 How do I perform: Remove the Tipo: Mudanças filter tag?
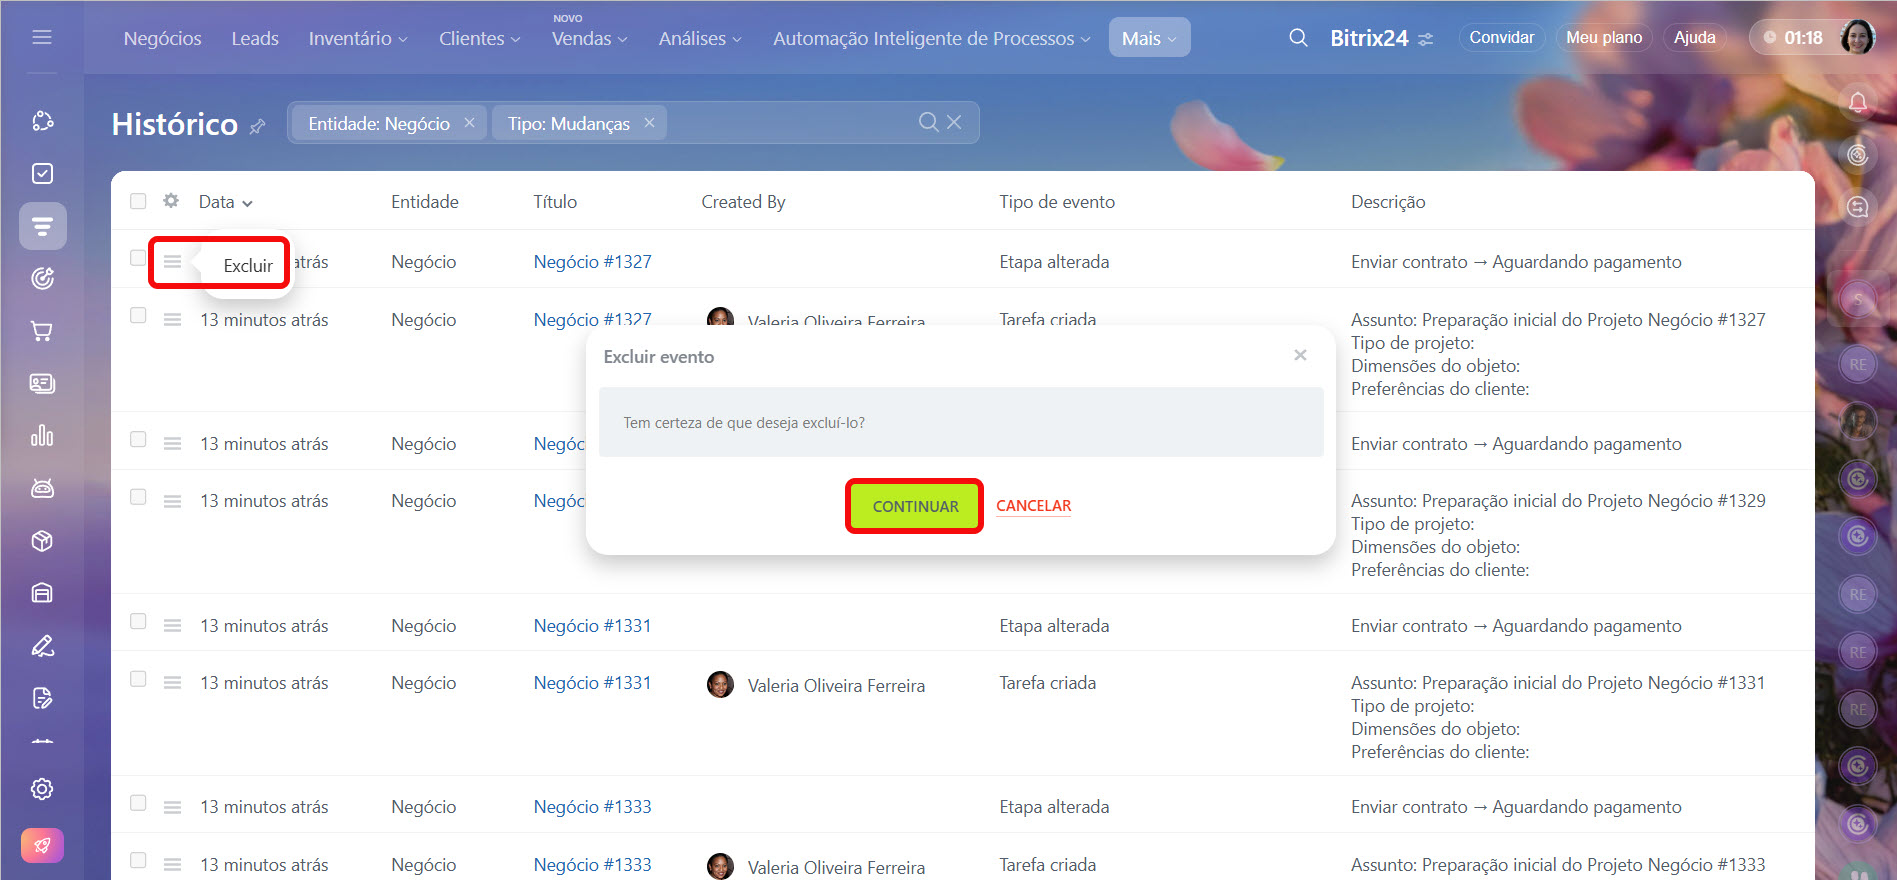click(649, 122)
